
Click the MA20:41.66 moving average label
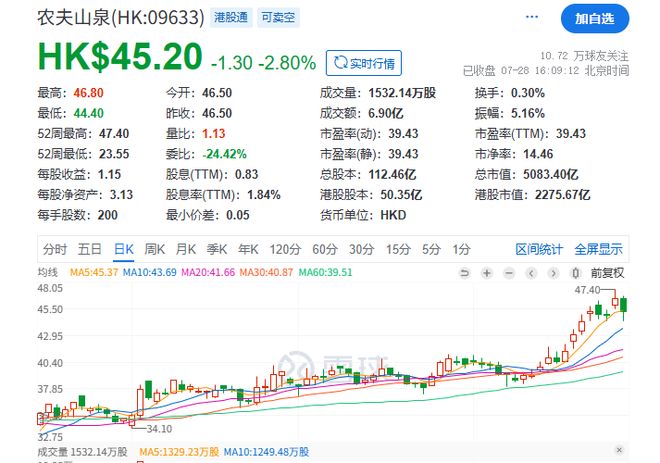coord(208,272)
